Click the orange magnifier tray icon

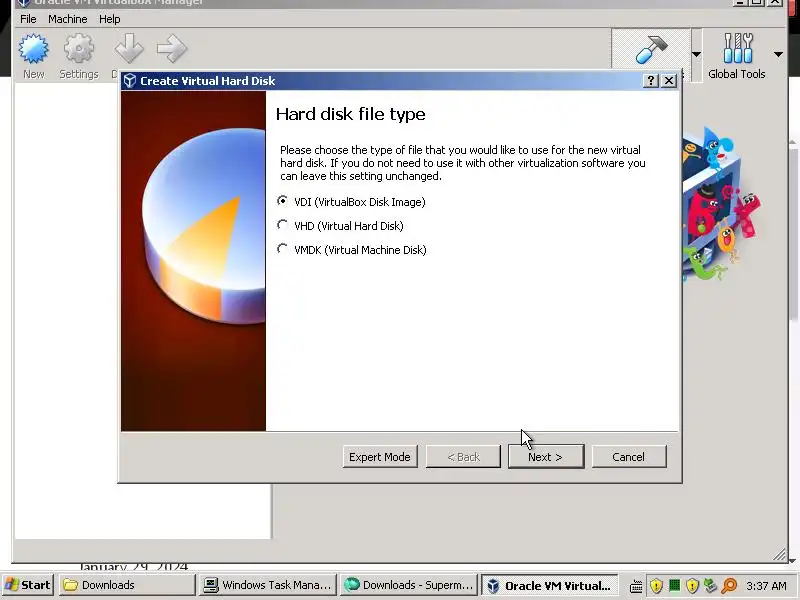[729, 585]
